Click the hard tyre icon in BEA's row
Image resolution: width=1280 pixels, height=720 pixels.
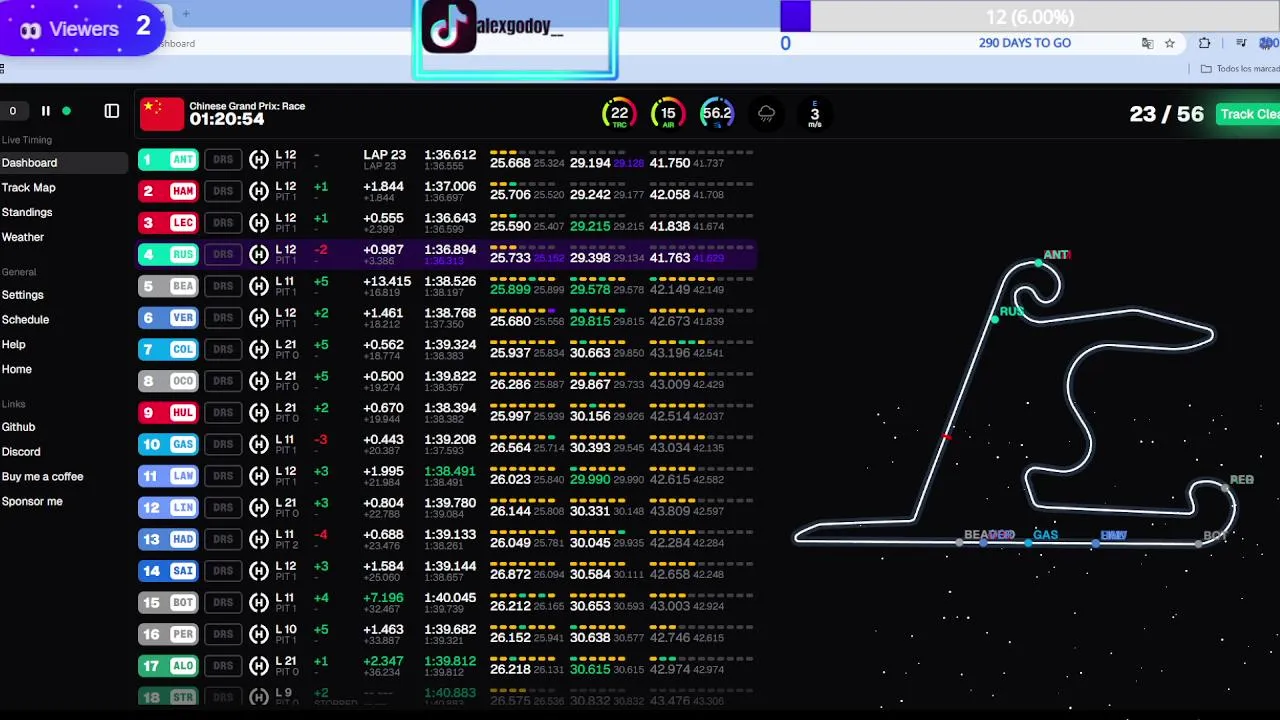(259, 286)
